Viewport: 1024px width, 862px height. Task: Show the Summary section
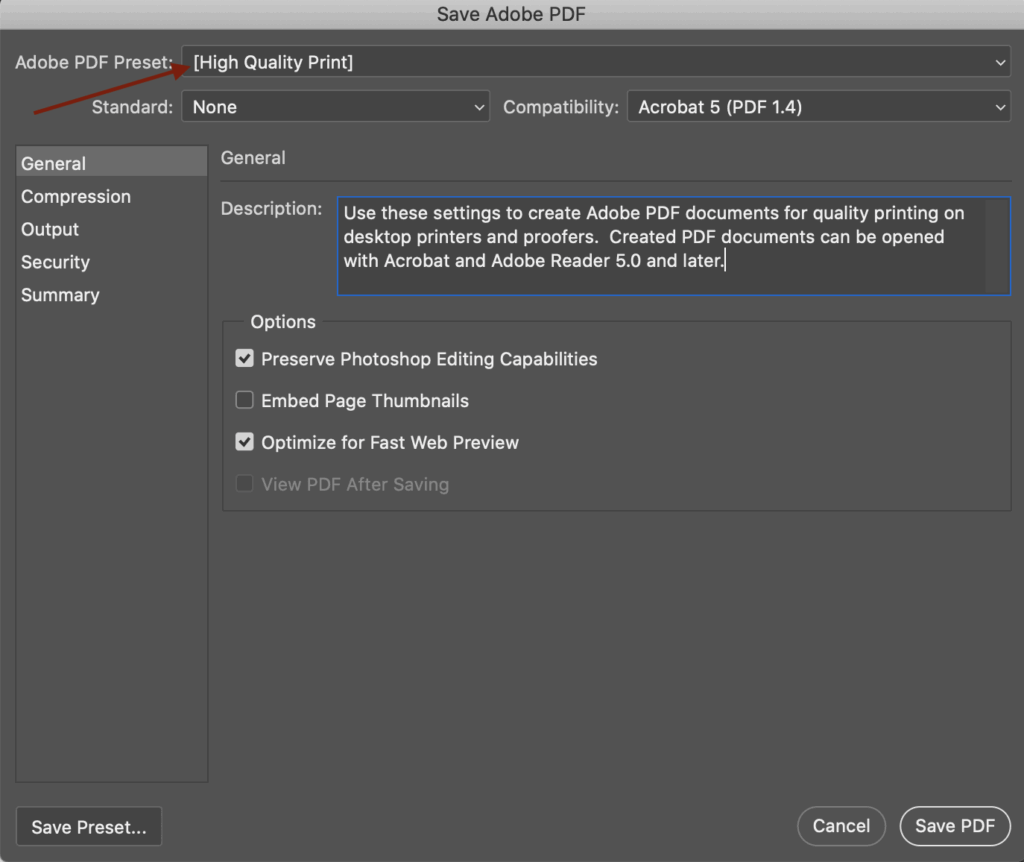click(60, 295)
